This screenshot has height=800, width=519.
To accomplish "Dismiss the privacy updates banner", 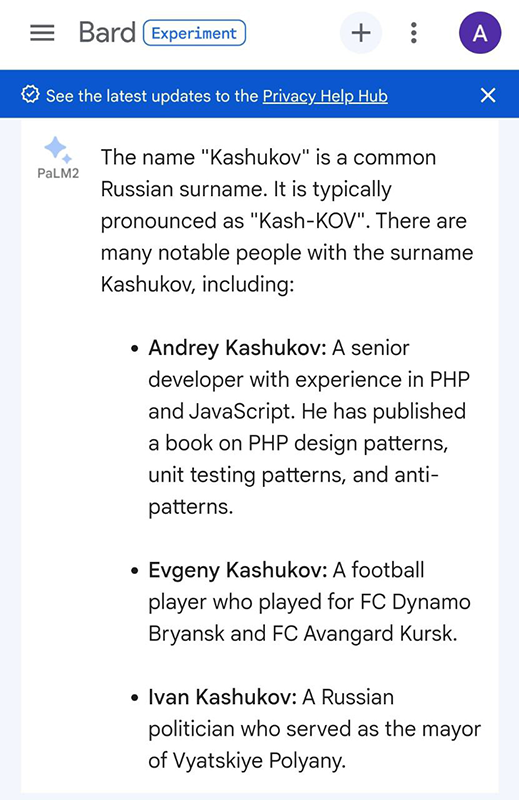I will (x=488, y=95).
